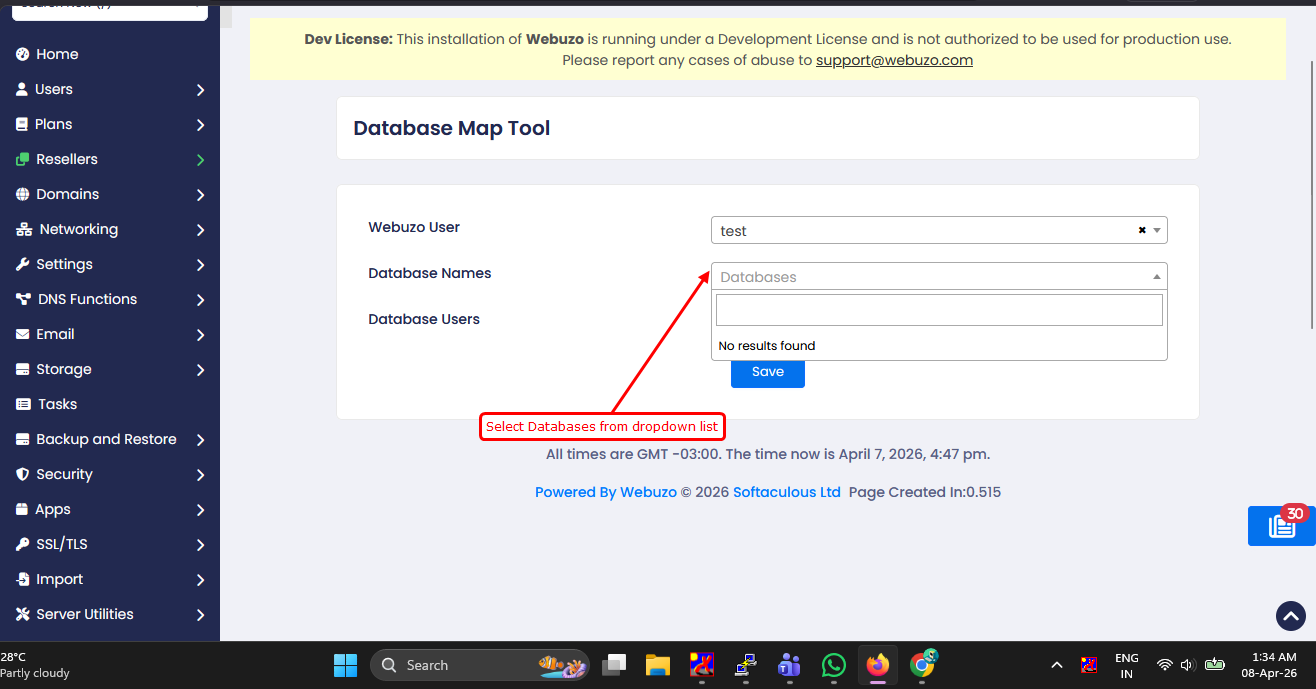Click the Resellers icon in sidebar

pos(23,159)
